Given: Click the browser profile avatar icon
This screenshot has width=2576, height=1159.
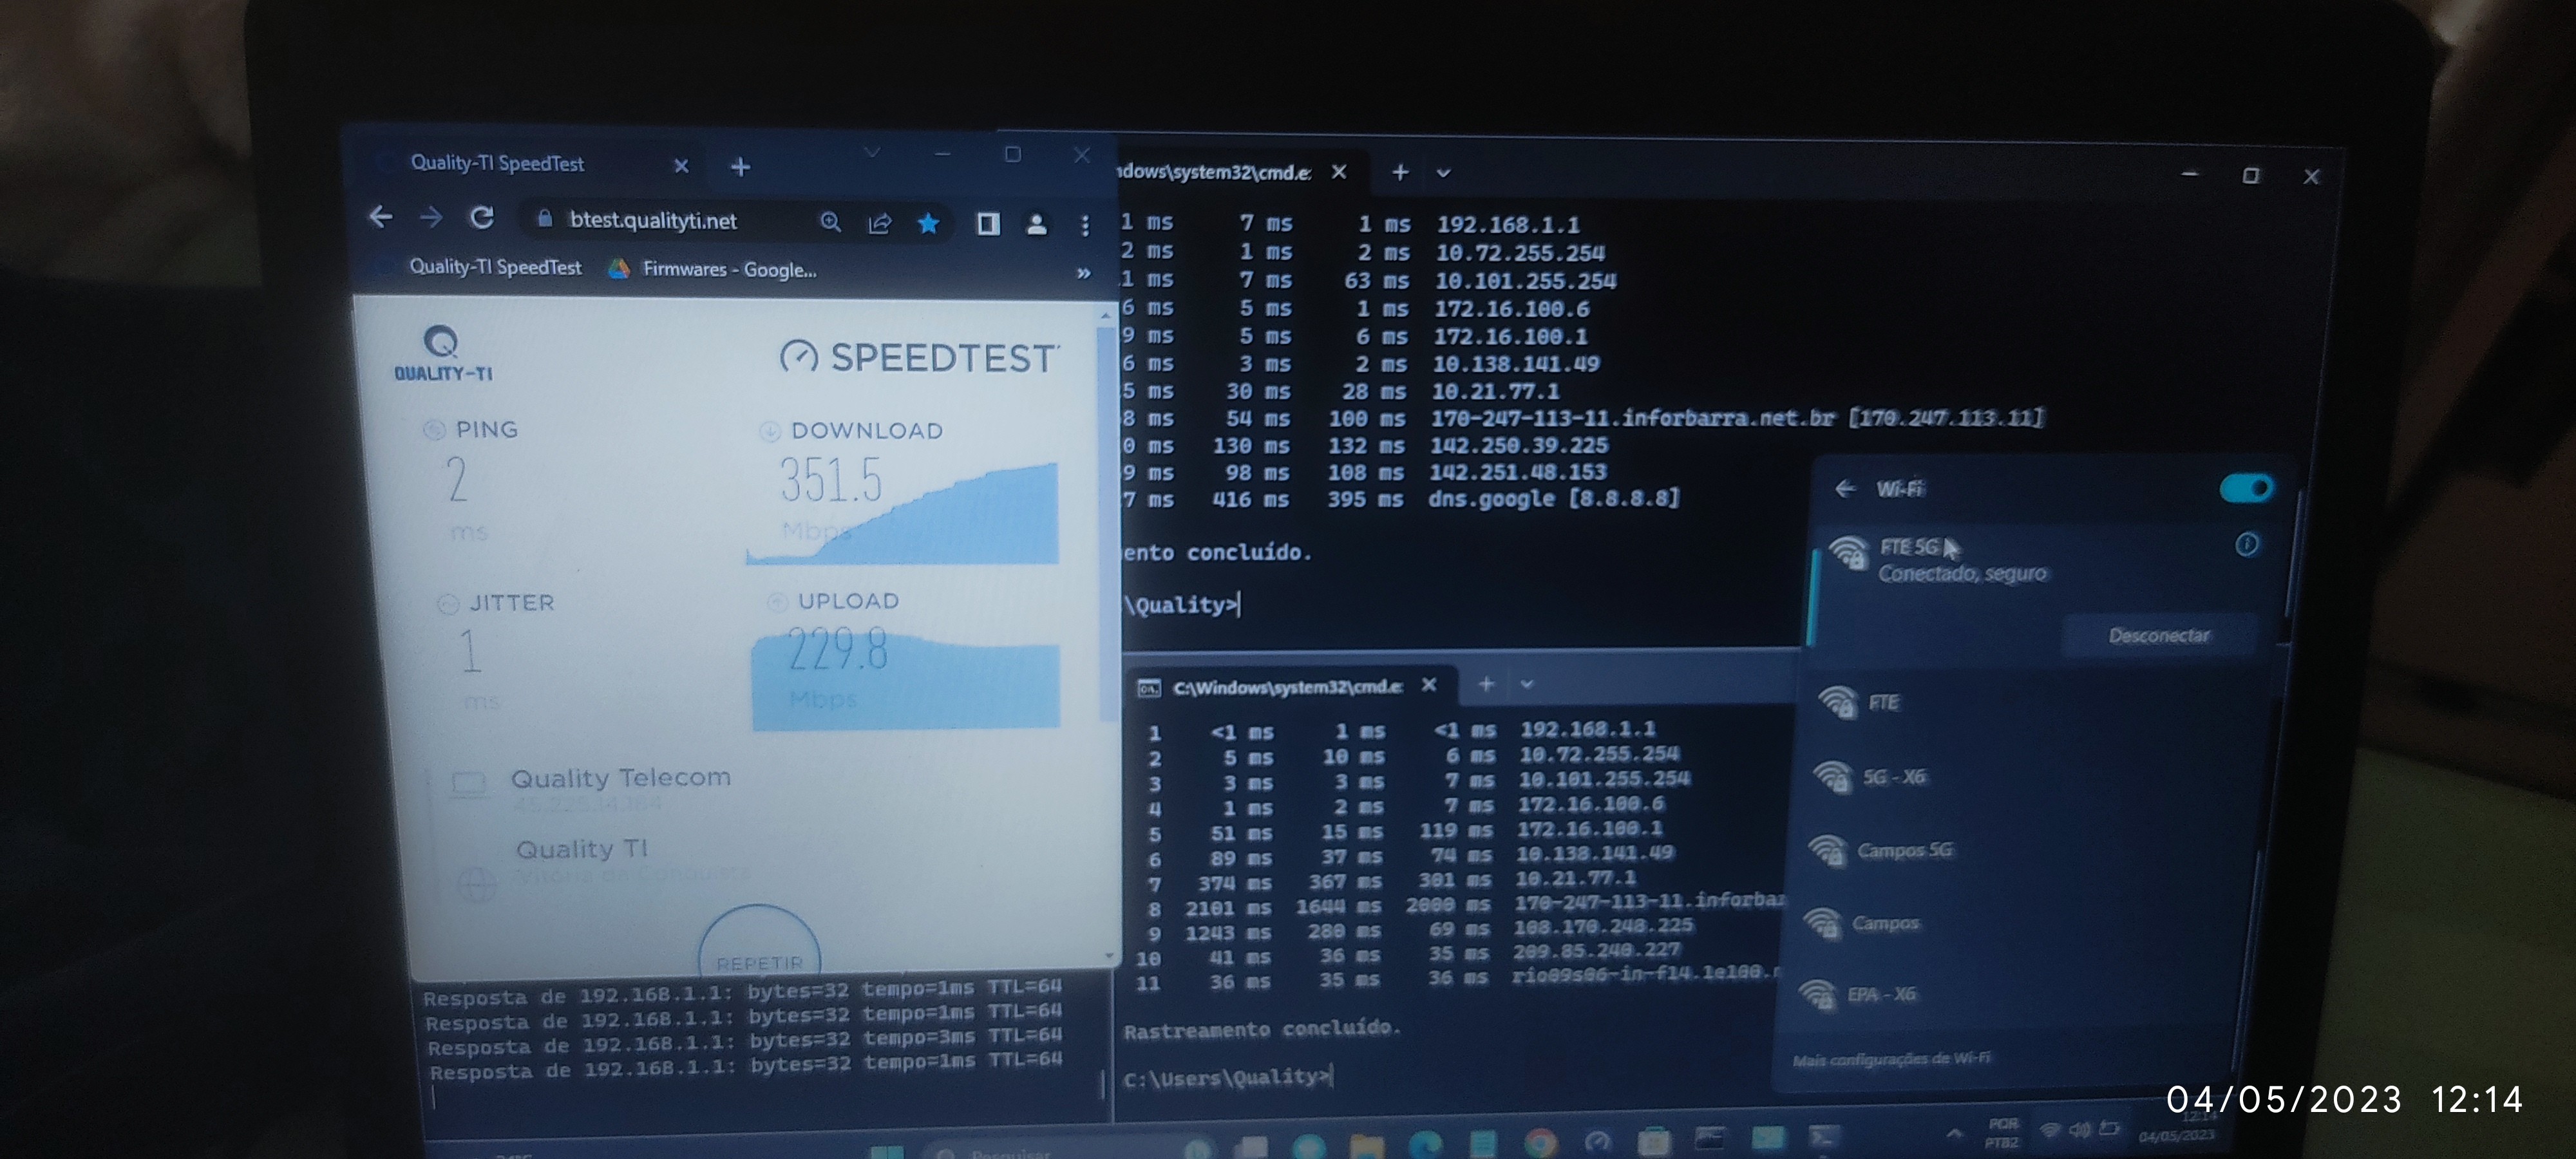Looking at the screenshot, I should coord(1036,225).
